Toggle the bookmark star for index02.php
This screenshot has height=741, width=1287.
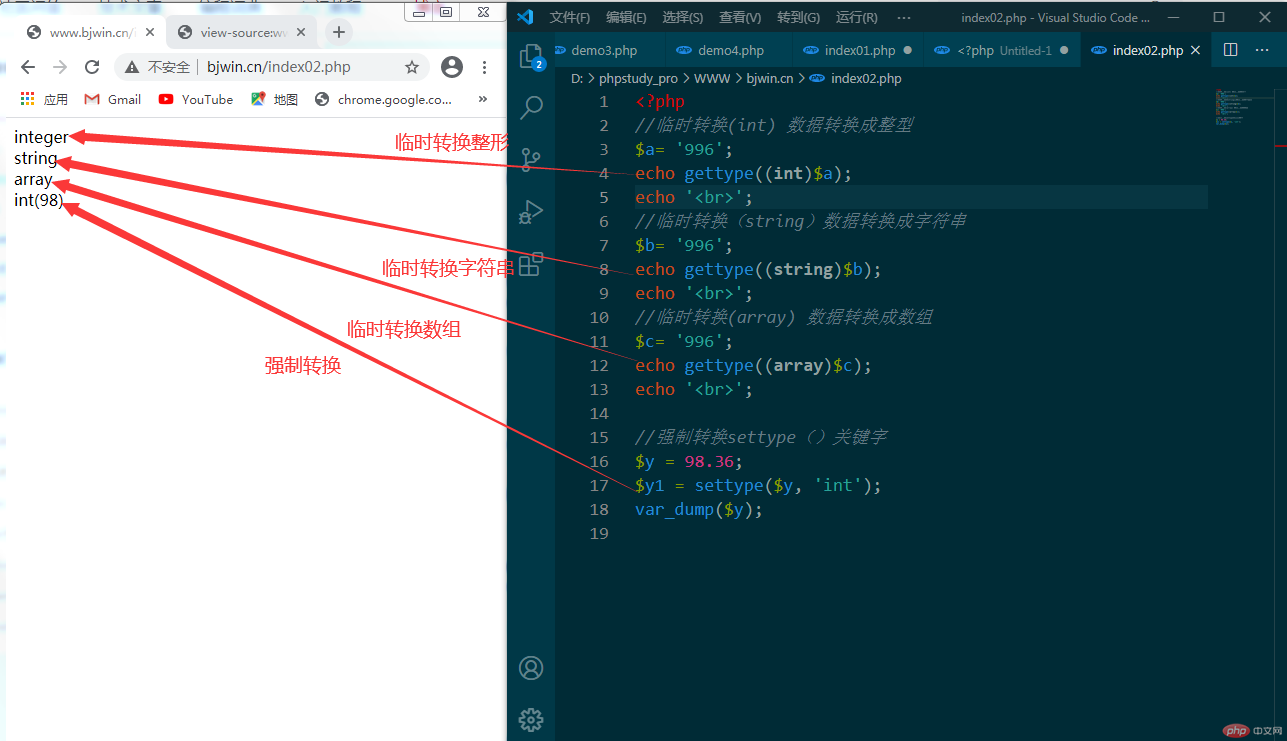(x=411, y=67)
